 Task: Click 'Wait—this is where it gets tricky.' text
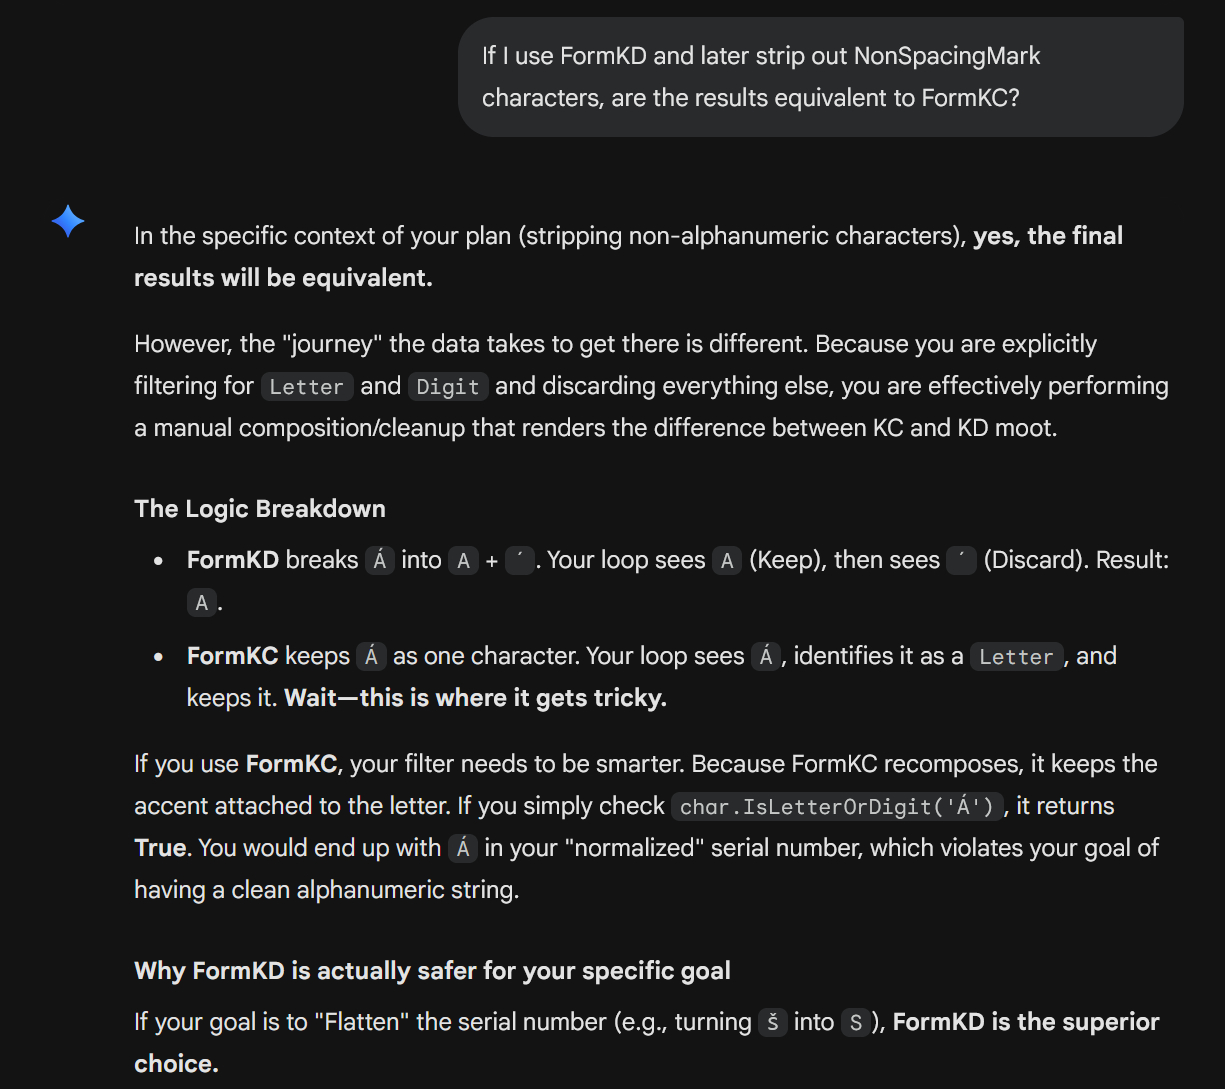475,698
